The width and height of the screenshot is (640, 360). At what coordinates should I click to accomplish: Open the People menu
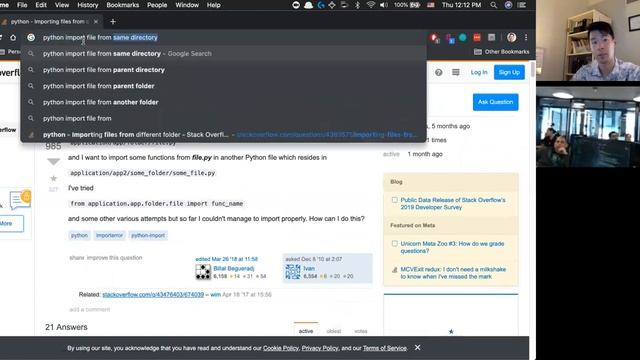[157, 5]
